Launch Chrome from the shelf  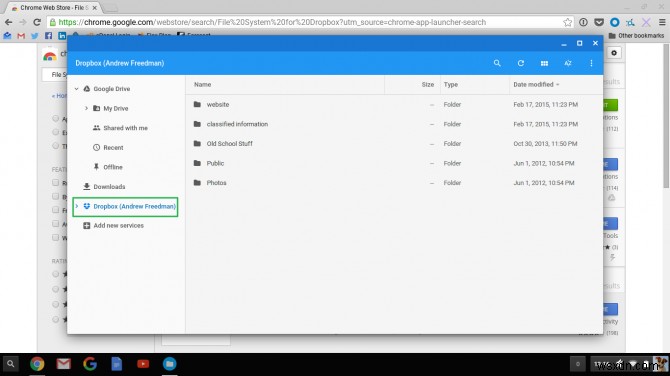coord(37,364)
